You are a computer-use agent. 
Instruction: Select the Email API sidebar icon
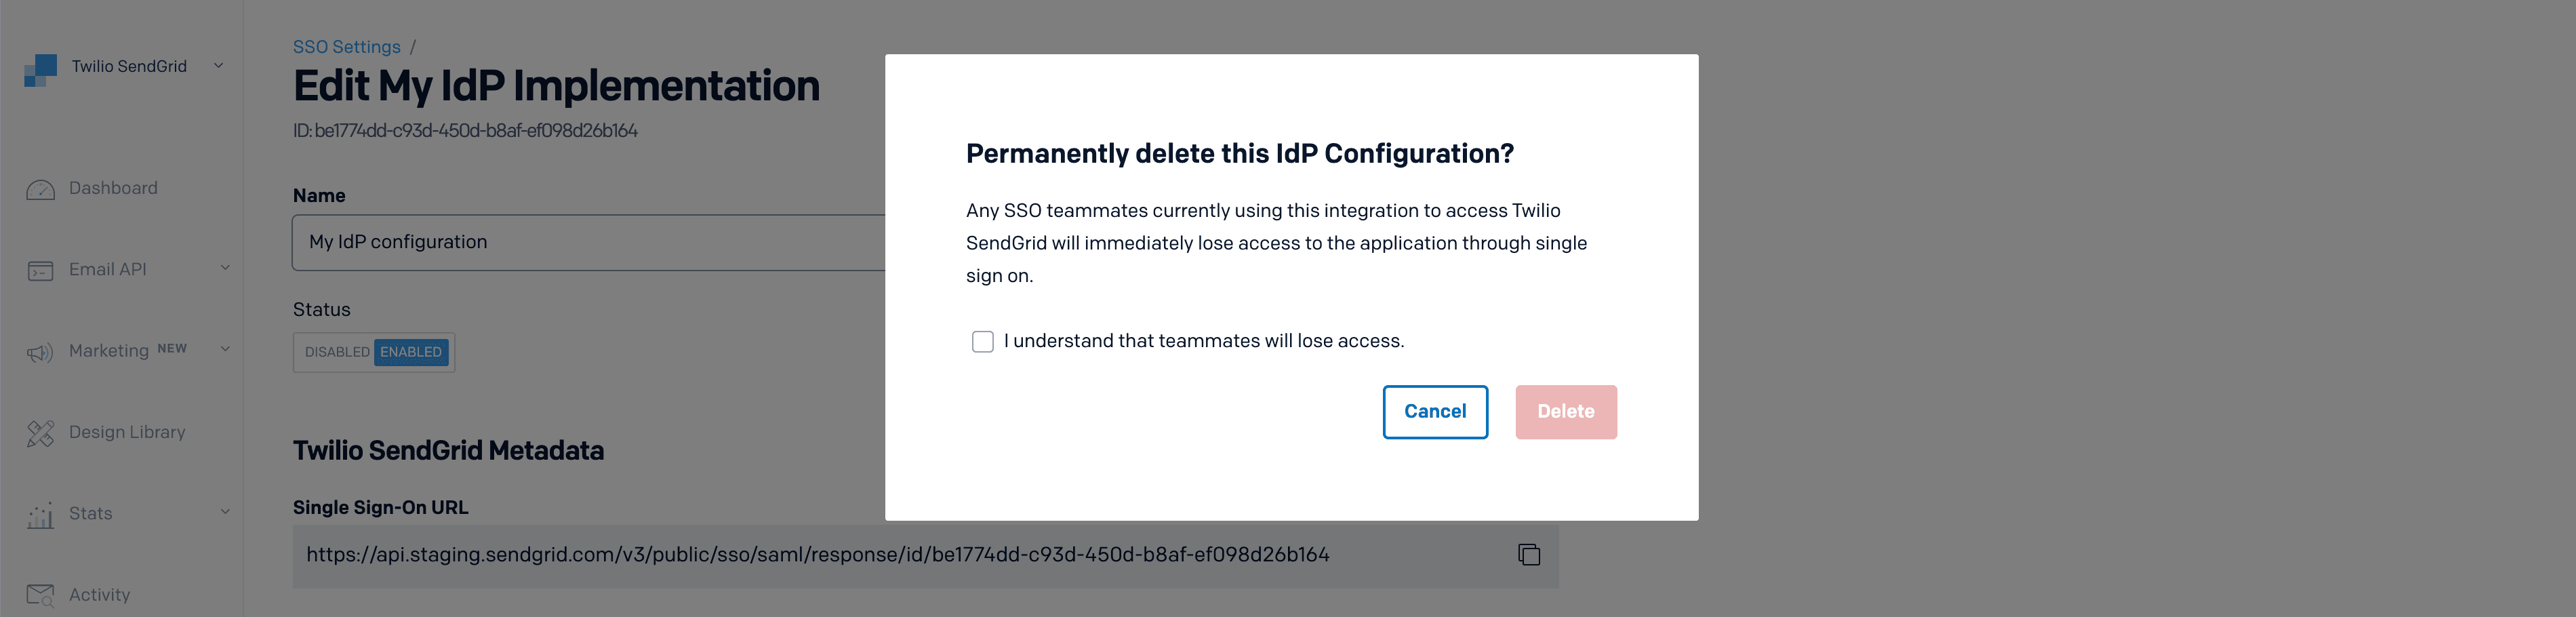(x=40, y=269)
